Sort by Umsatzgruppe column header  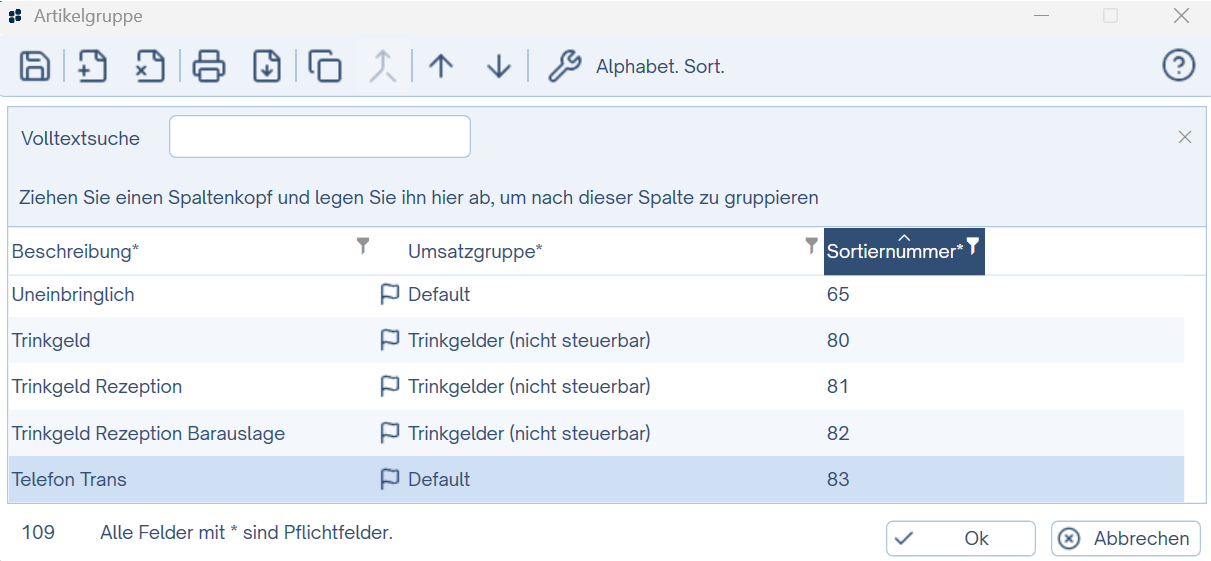475,252
